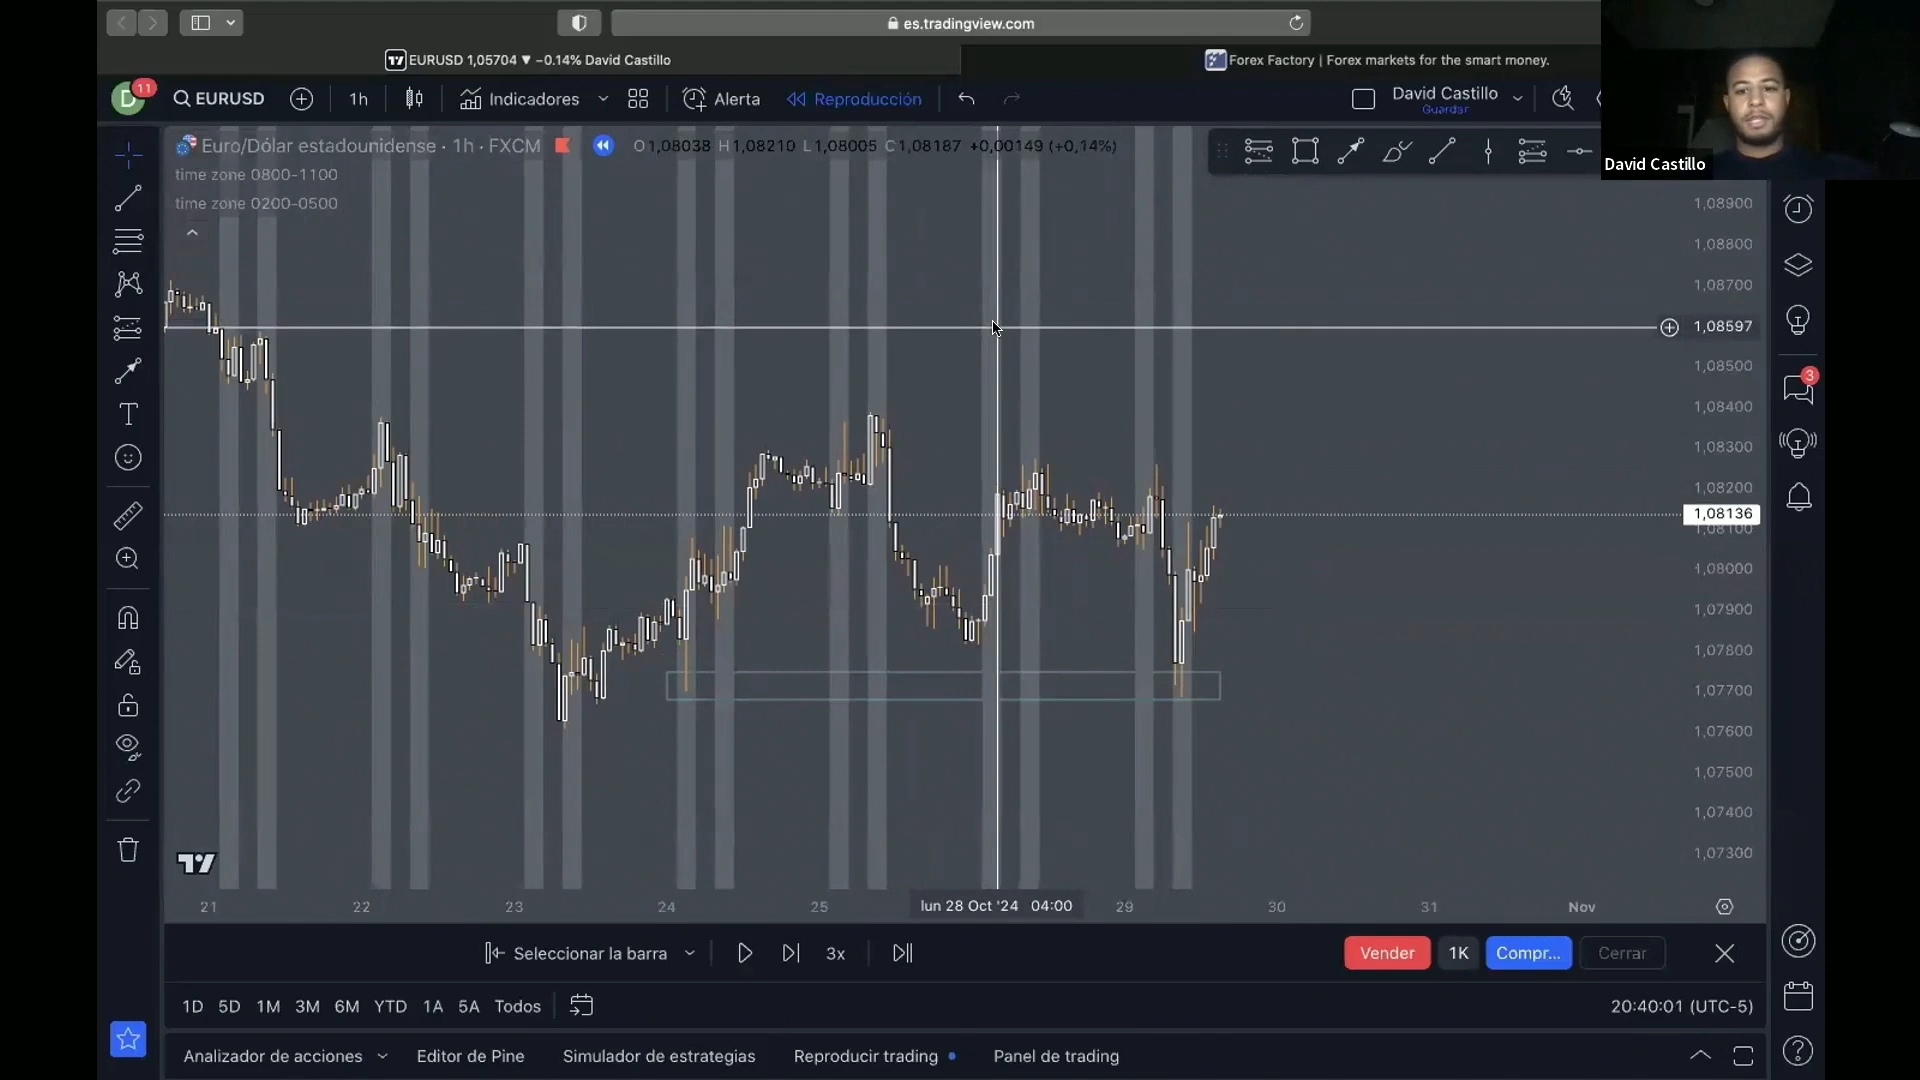Click the replay rewind badge in legend

(x=603, y=146)
